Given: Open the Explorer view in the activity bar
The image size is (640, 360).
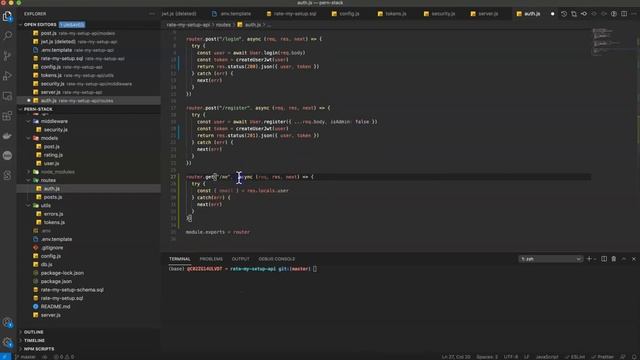Looking at the screenshot, I should pyautogui.click(x=7, y=16).
